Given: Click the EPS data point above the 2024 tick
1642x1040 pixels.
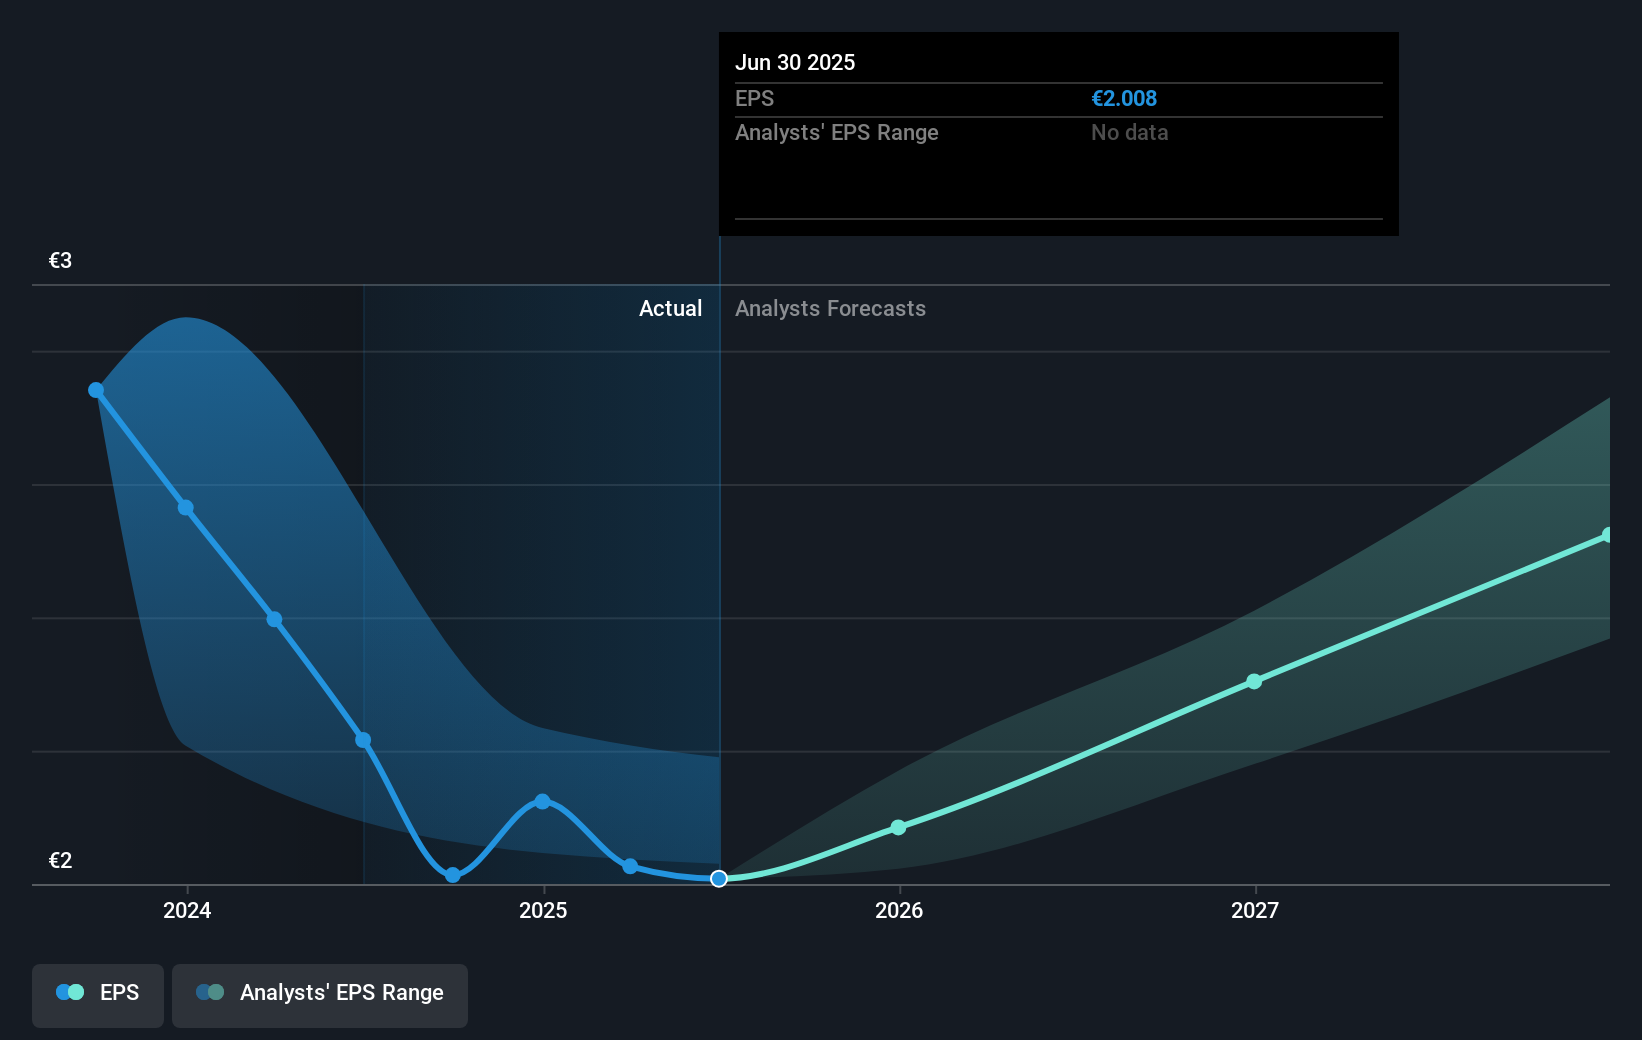Looking at the screenshot, I should [x=186, y=508].
